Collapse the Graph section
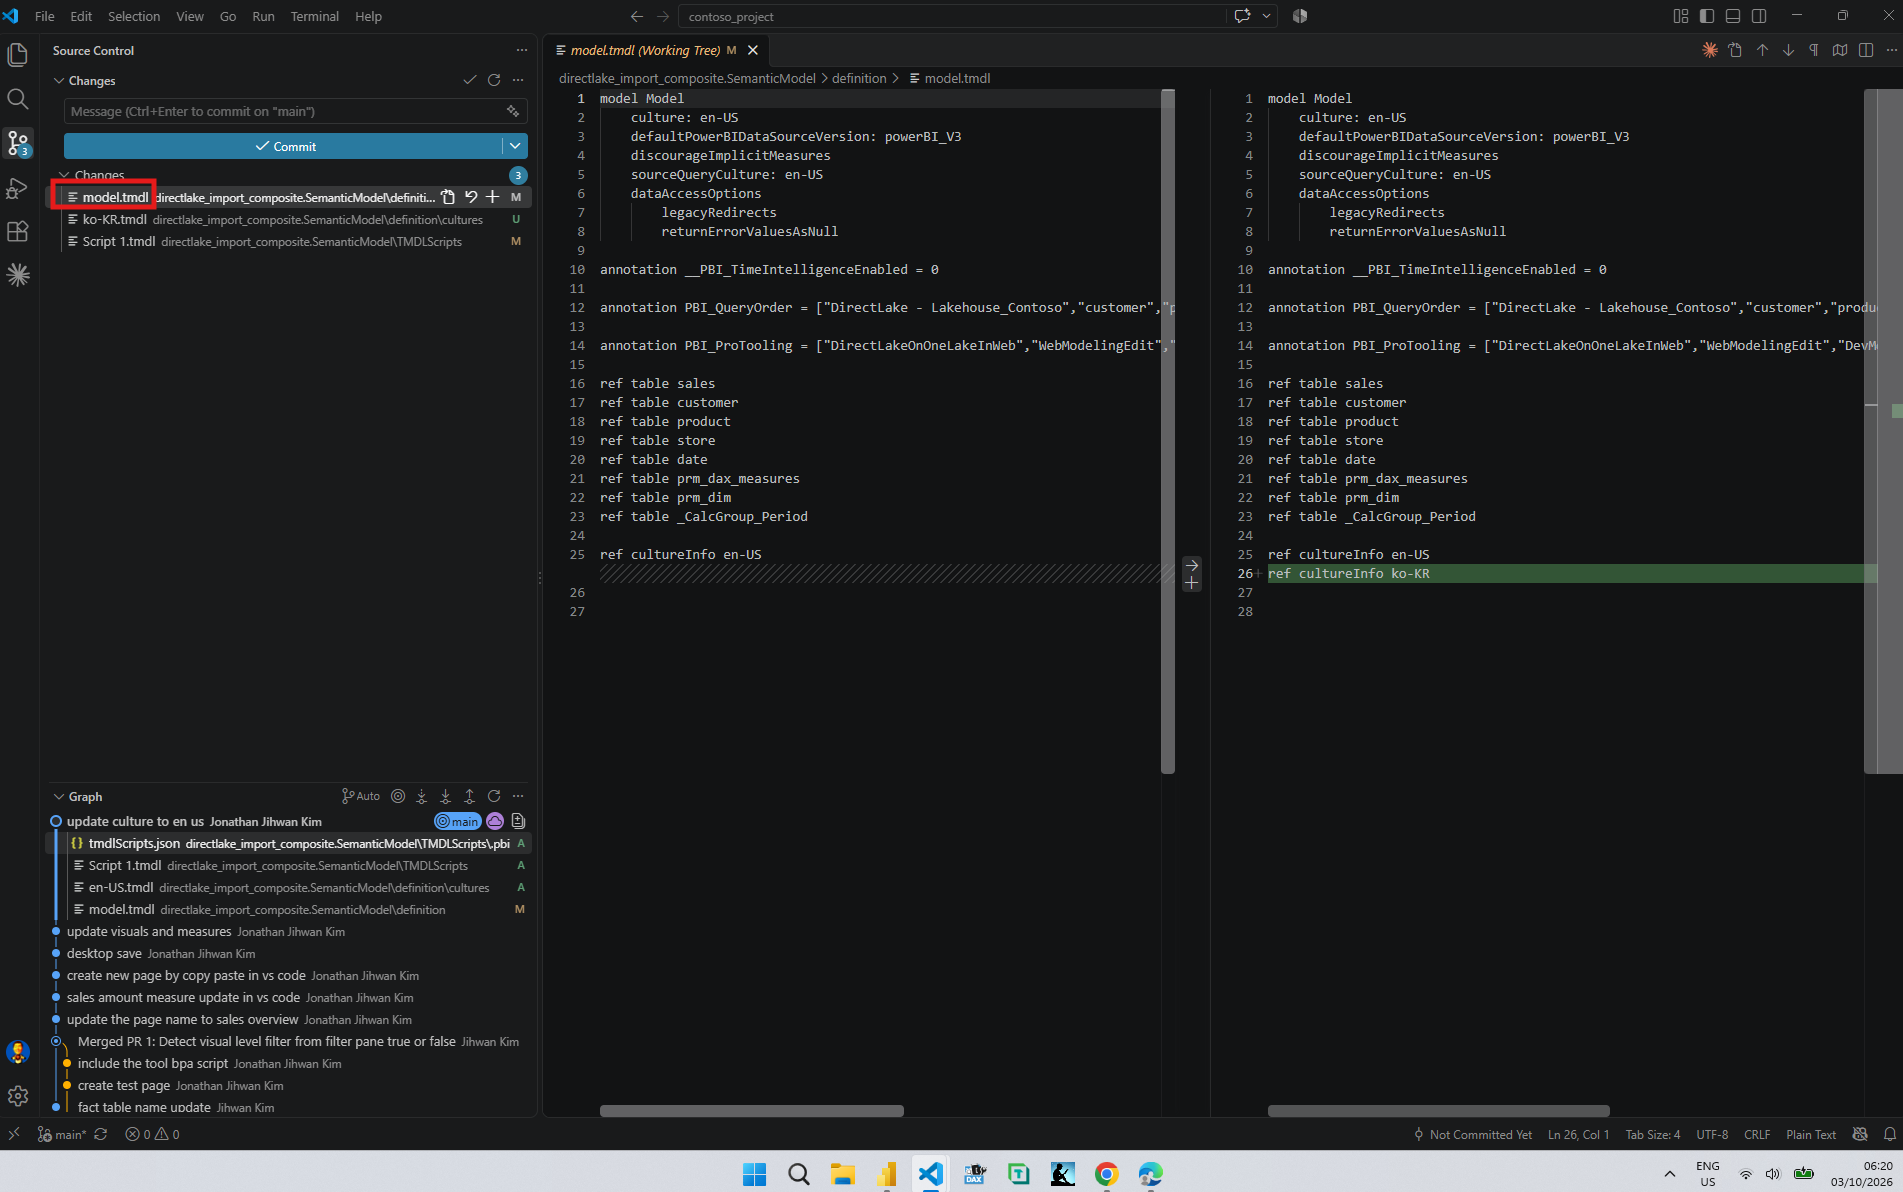 coord(59,796)
